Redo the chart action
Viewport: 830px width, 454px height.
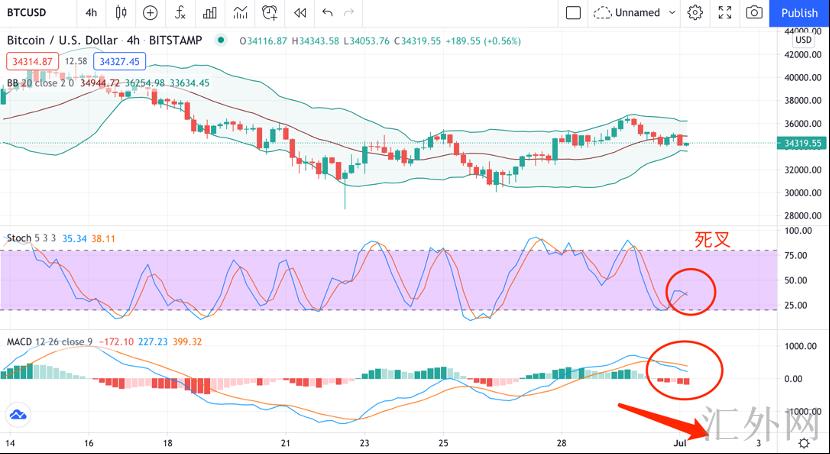349,13
